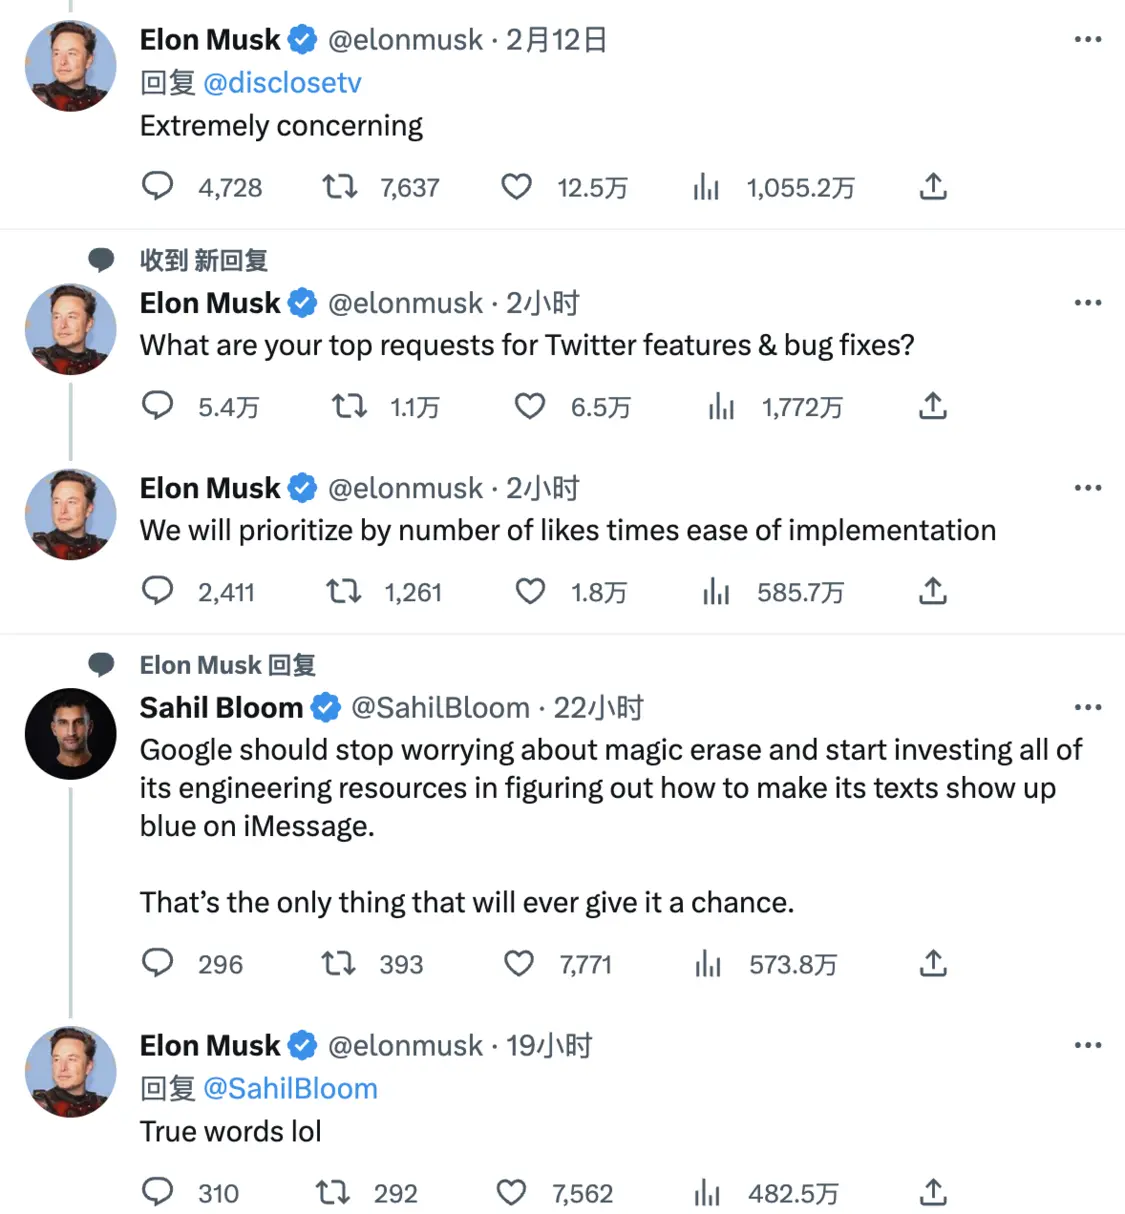Screen dimensions: 1125x1214
Task: View analytics of Sahil Bloom's tweet
Action: 708,964
